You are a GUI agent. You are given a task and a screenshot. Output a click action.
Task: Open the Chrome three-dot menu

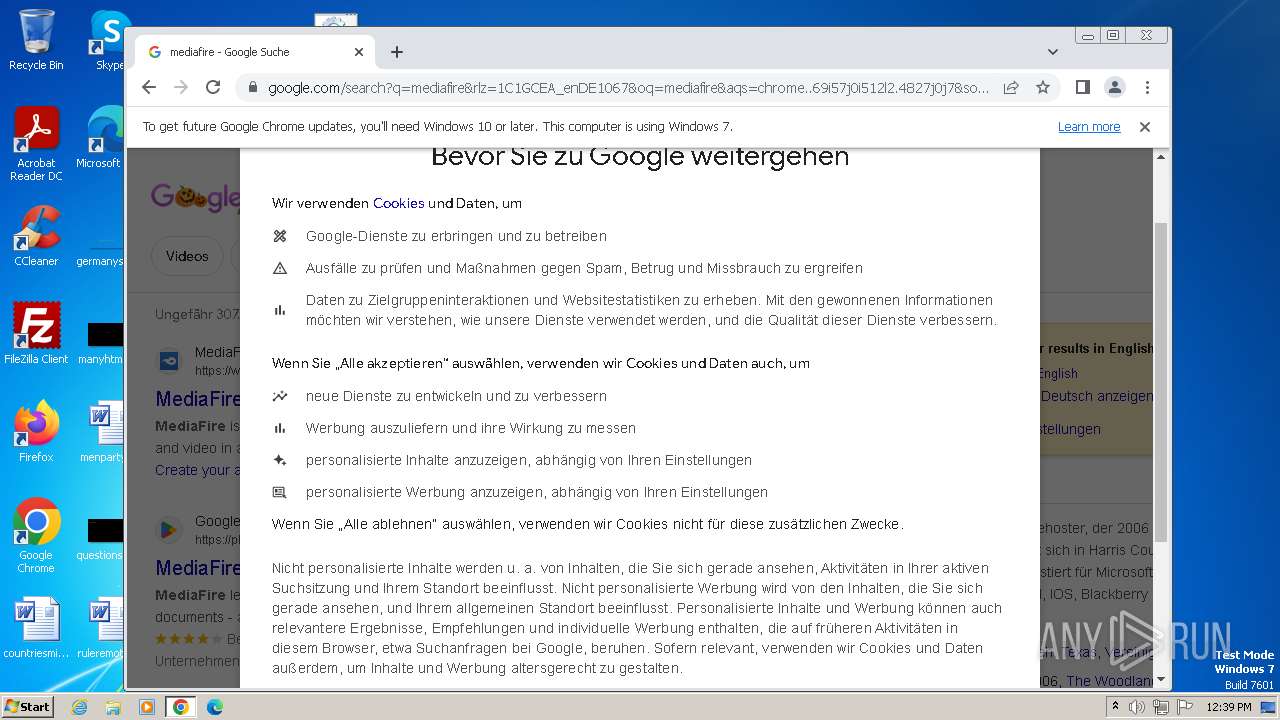pyautogui.click(x=1147, y=87)
